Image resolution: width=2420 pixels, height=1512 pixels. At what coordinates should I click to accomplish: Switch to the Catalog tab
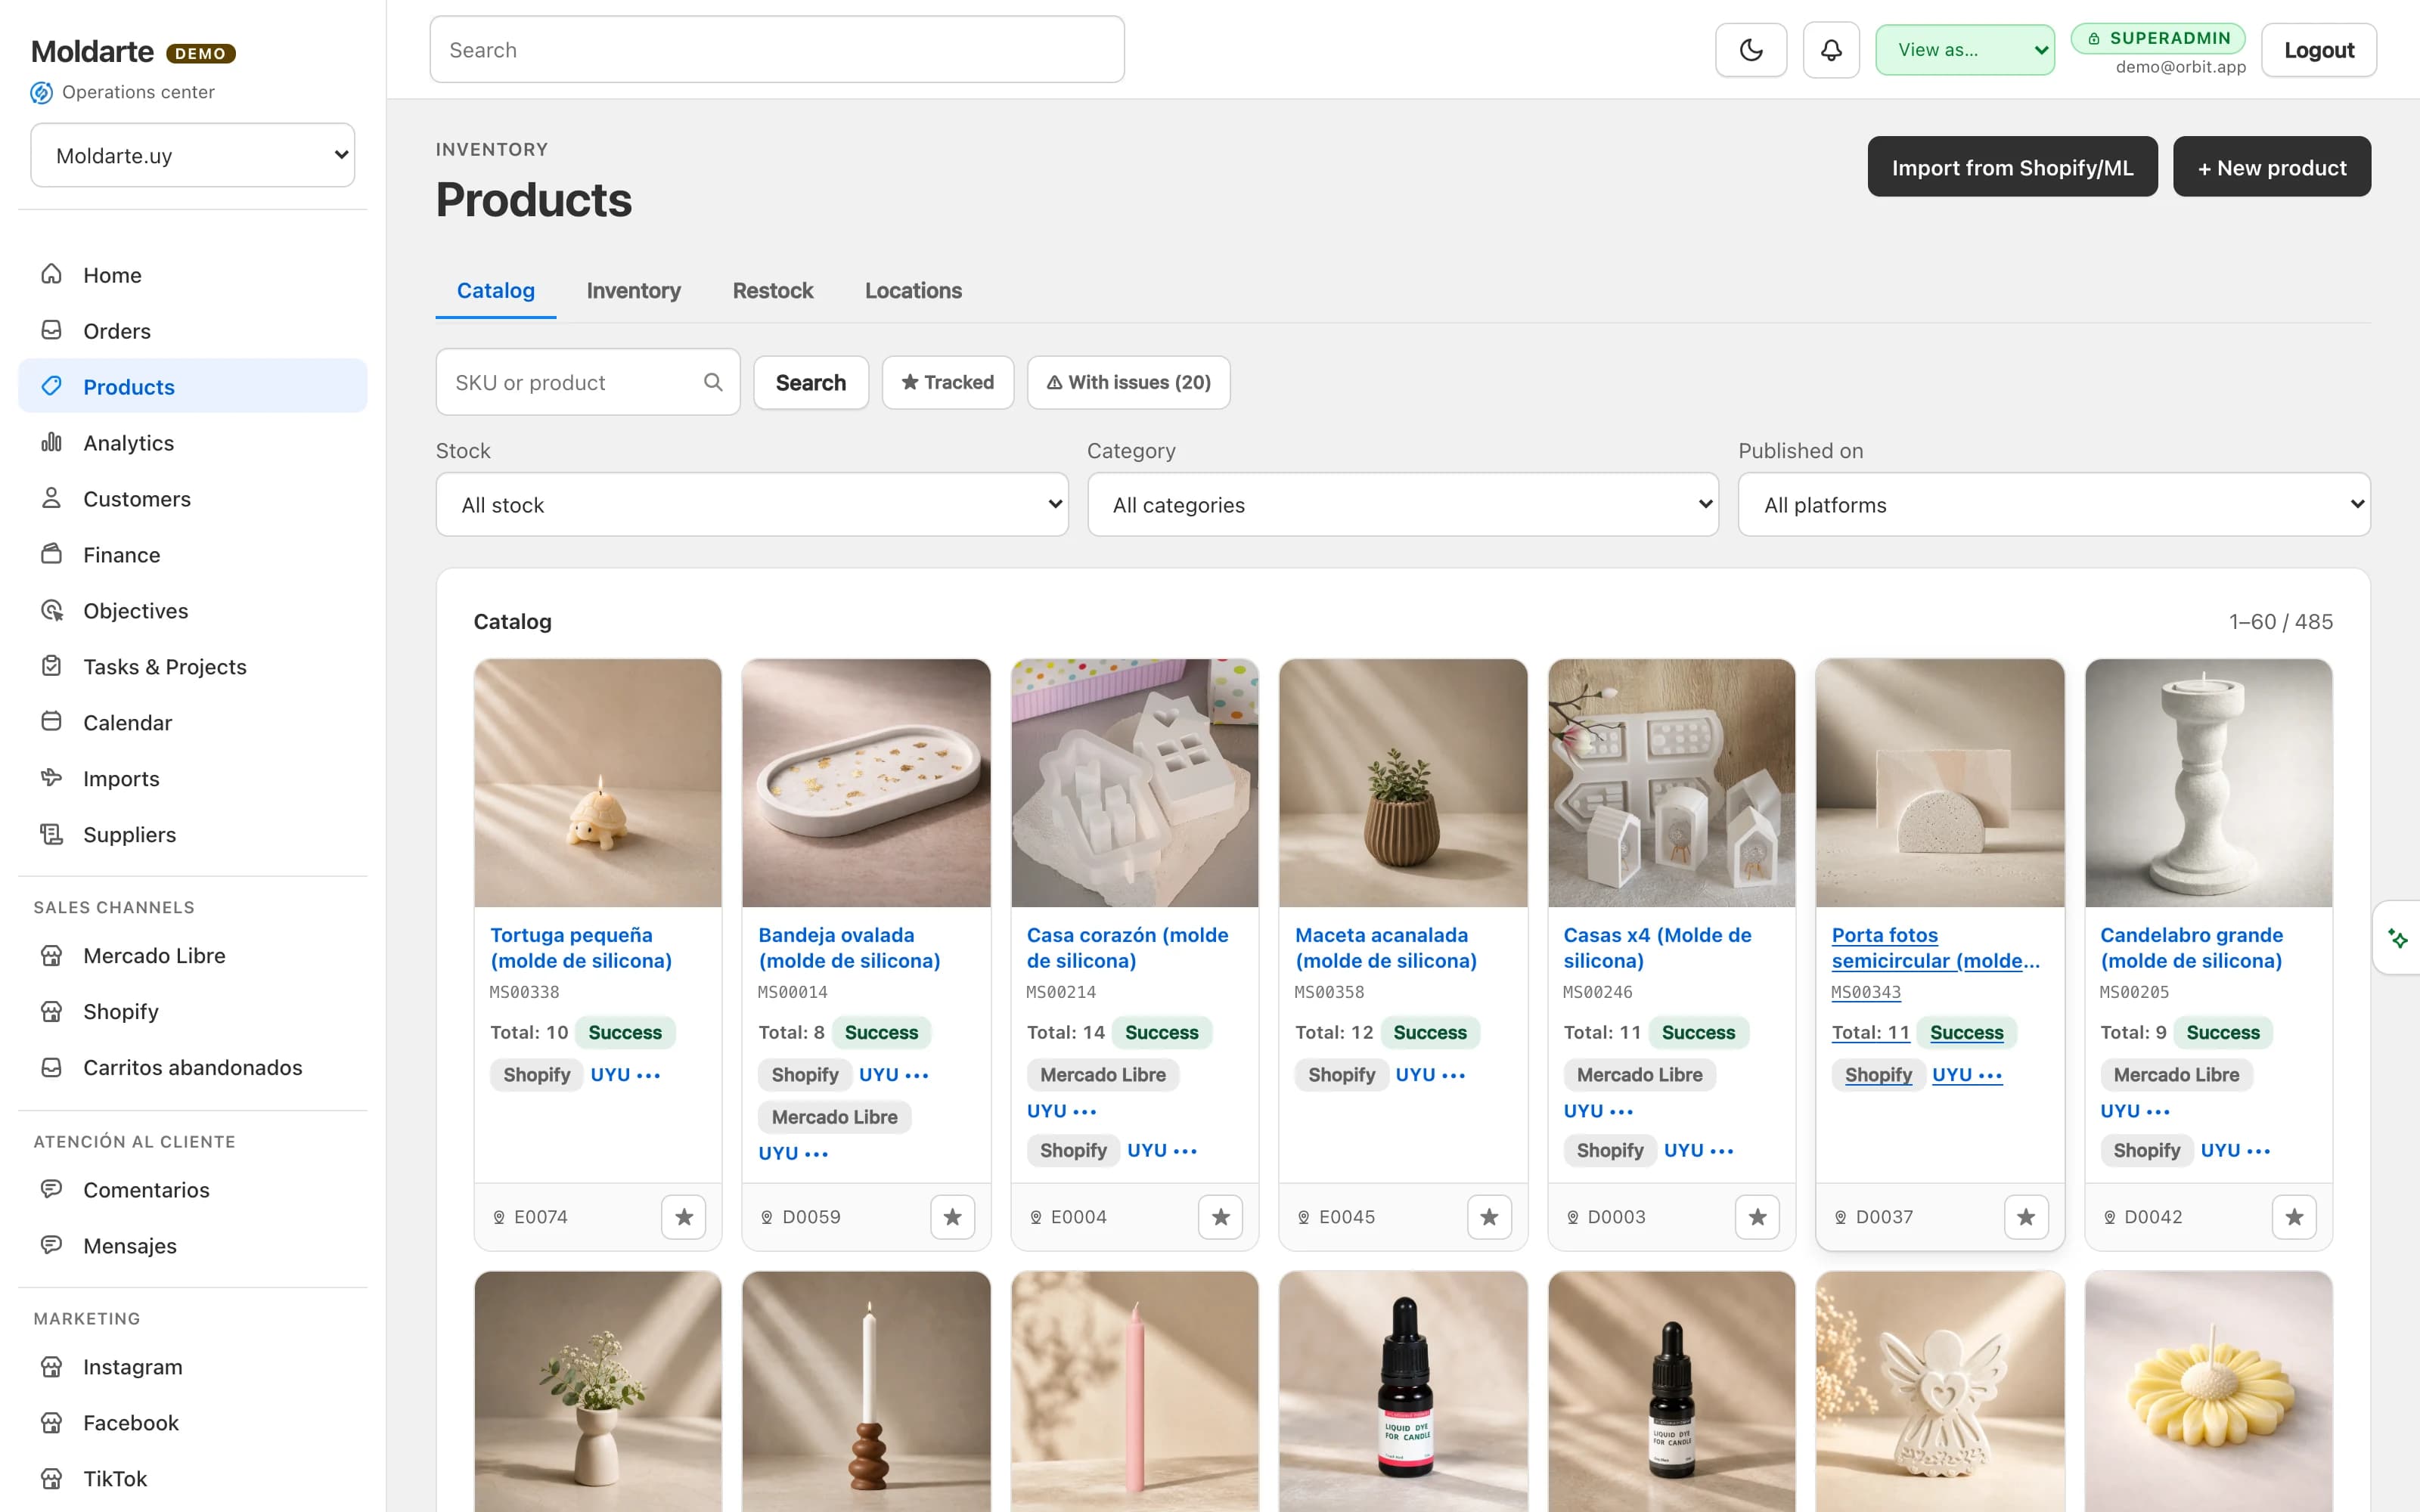[x=495, y=290]
